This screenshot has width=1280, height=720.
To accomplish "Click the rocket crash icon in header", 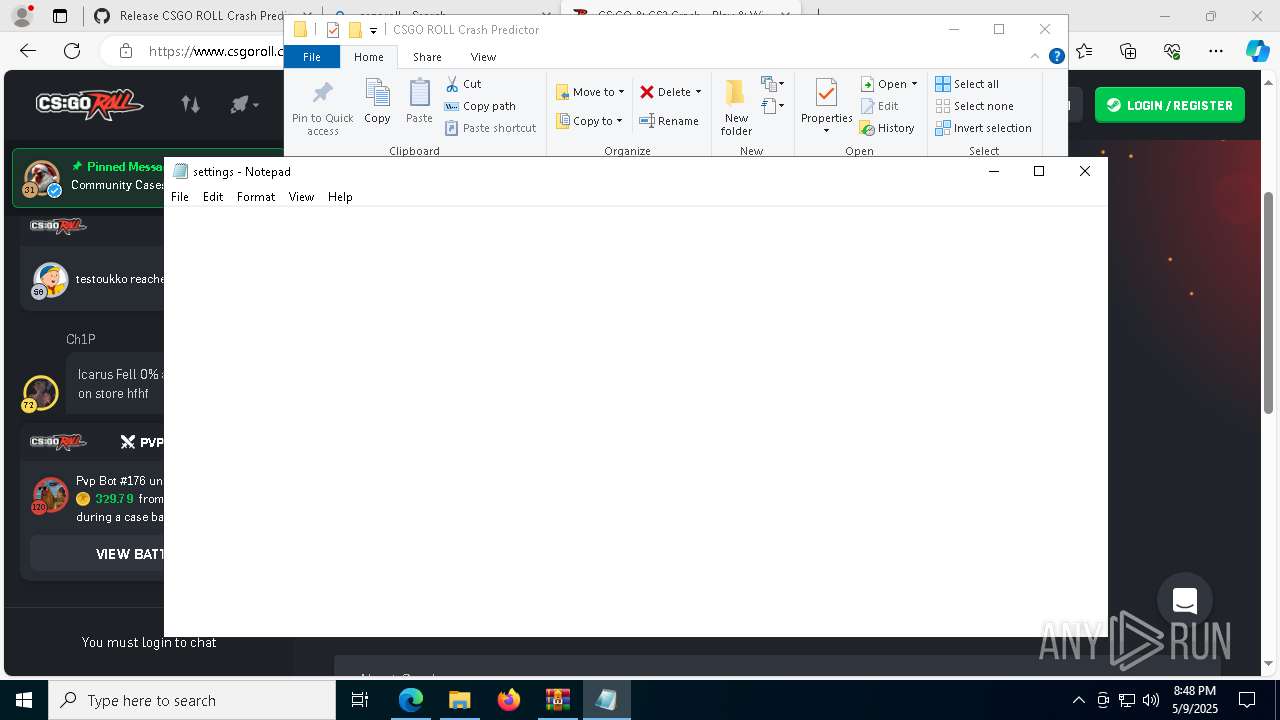I will 240,104.
